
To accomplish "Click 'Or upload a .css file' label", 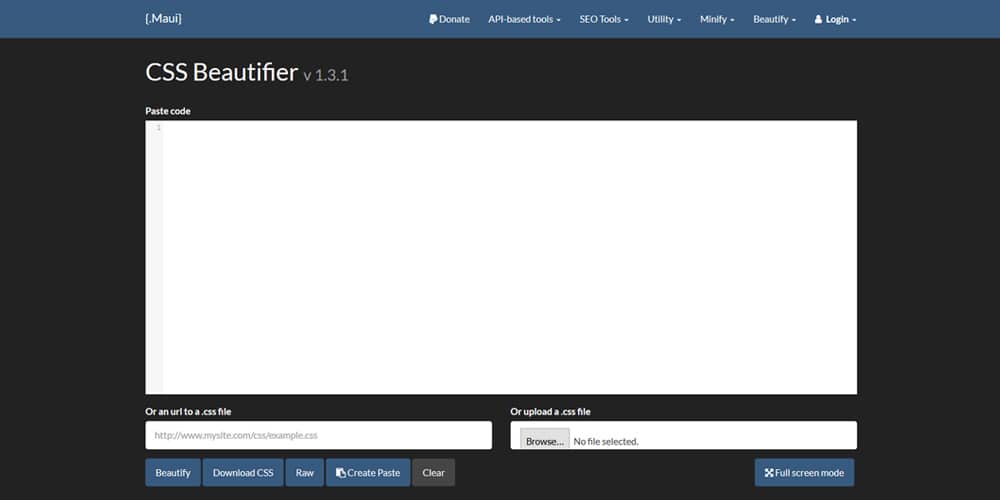I will [550, 411].
